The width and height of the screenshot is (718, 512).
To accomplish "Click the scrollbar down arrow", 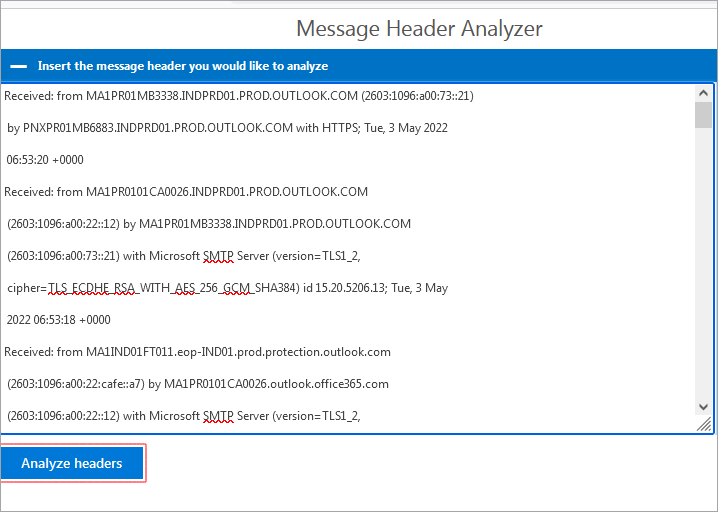I will [704, 407].
